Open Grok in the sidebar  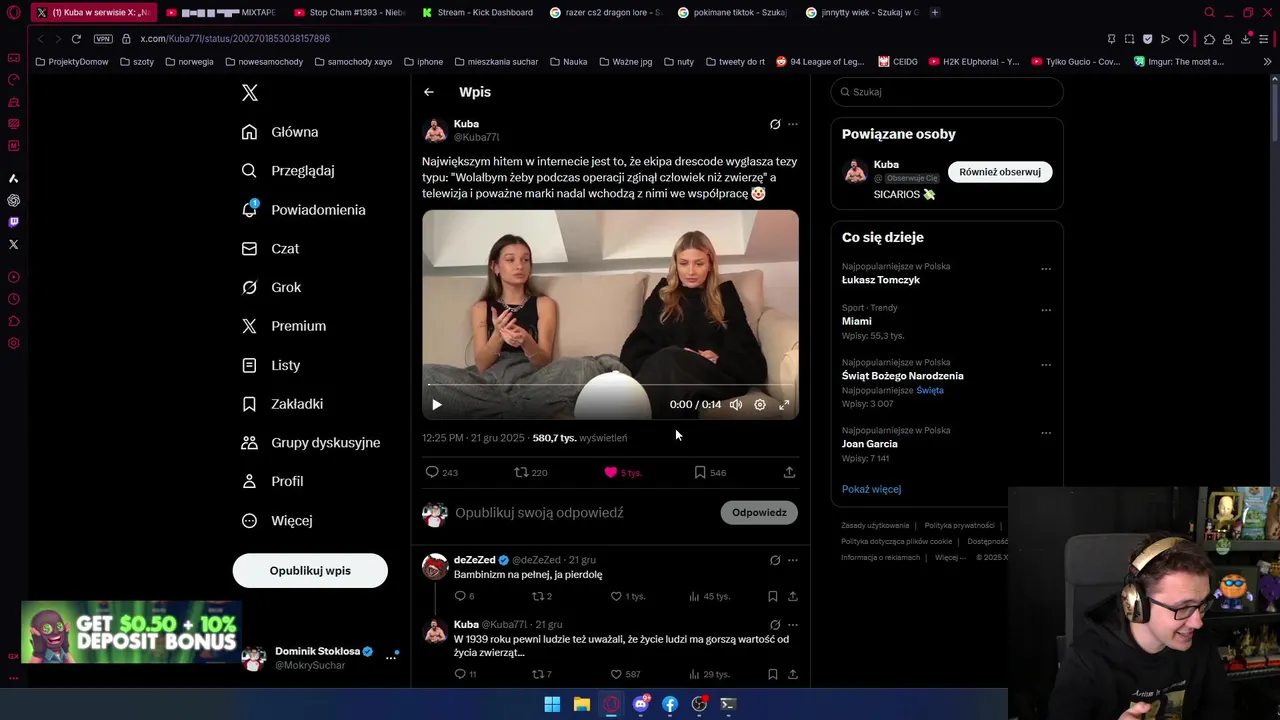click(272, 287)
